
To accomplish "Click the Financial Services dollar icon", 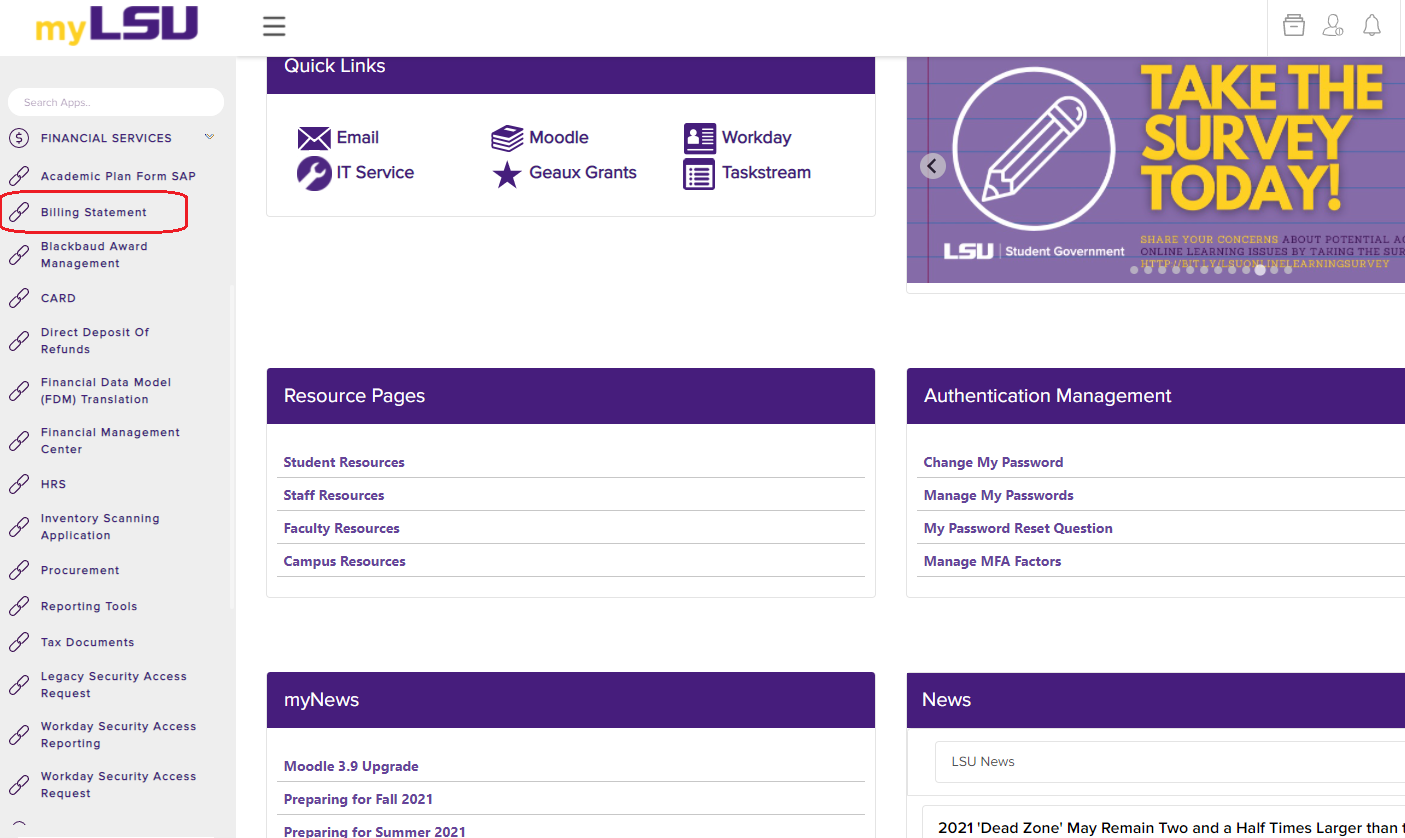I will (18, 138).
